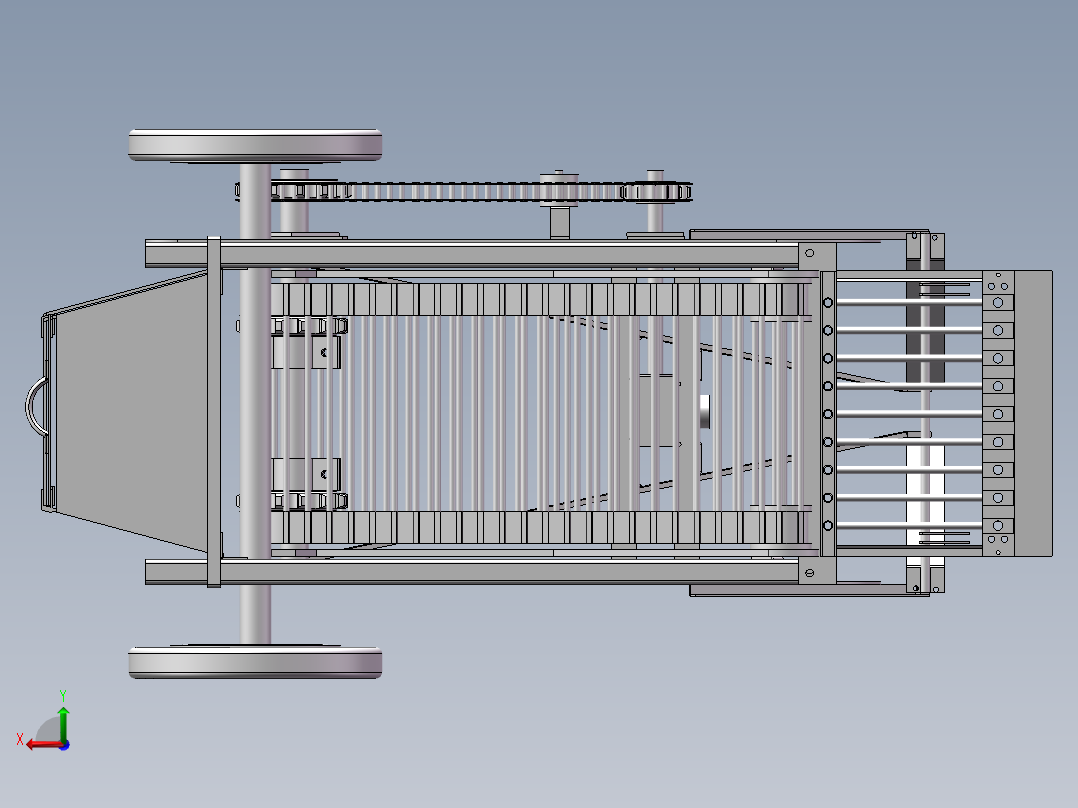
Task: Click the red X axis arrow on the triad
Action: coord(38,743)
